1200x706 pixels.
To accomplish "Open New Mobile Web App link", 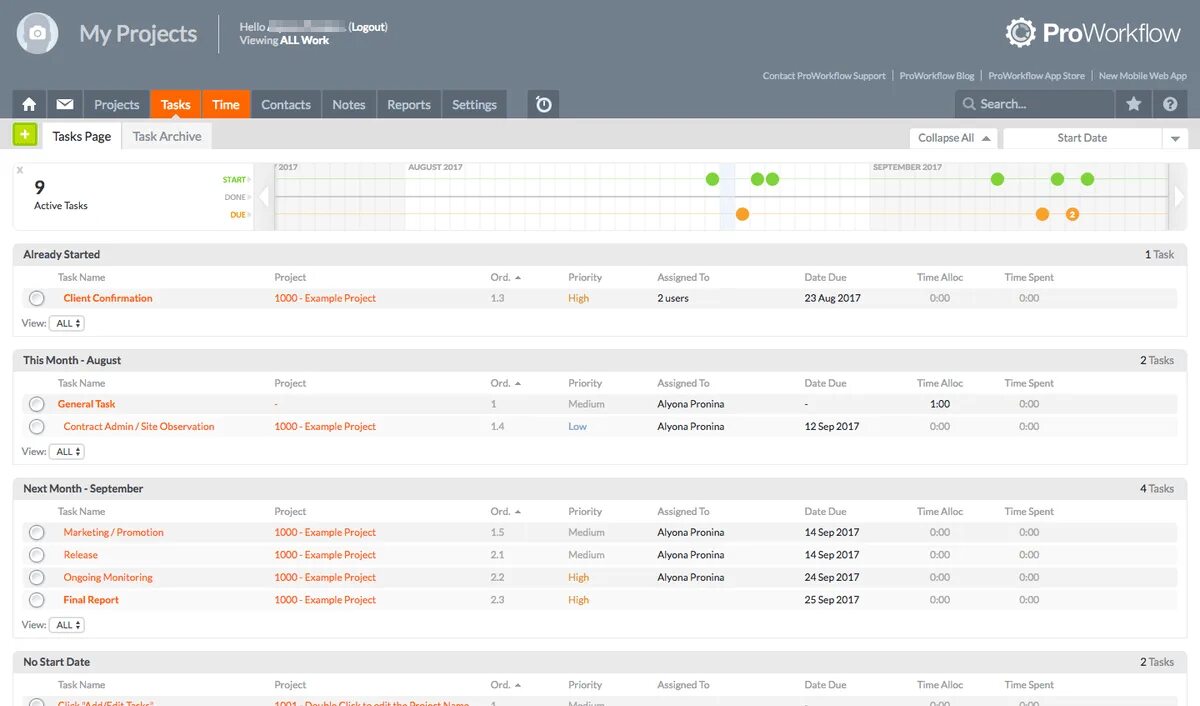I will 1143,76.
